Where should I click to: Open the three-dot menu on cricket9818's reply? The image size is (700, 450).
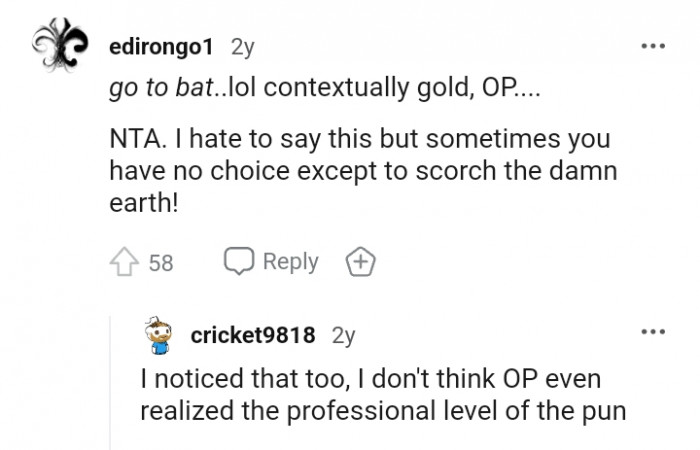(654, 331)
